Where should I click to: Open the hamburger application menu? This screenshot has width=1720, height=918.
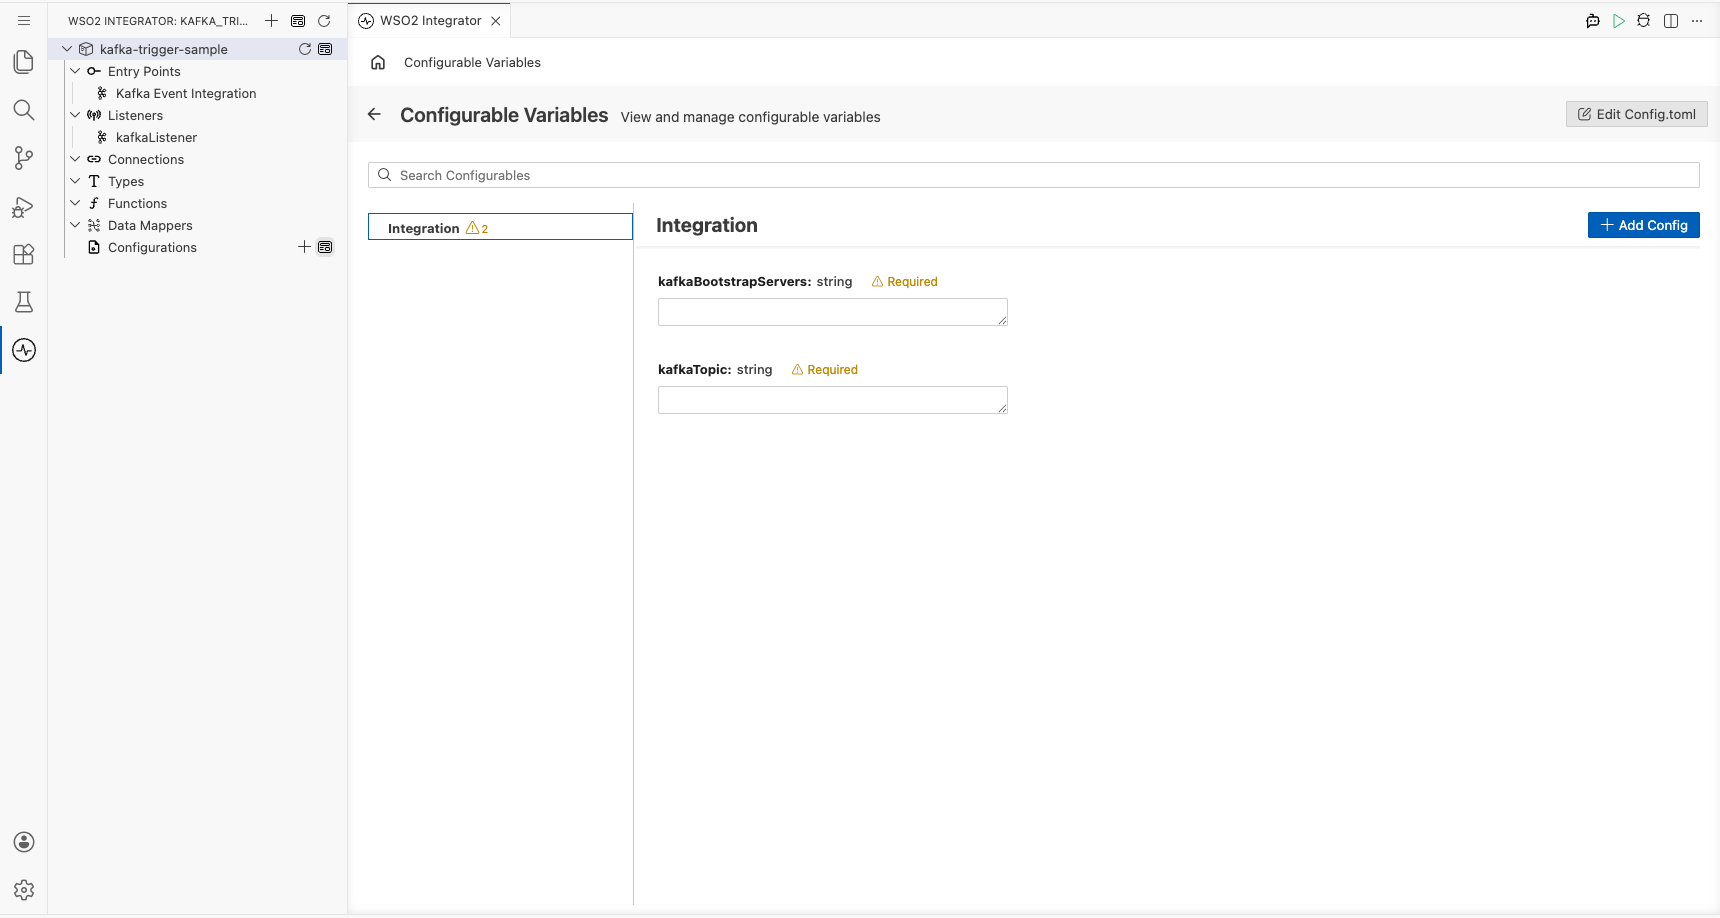(24, 20)
